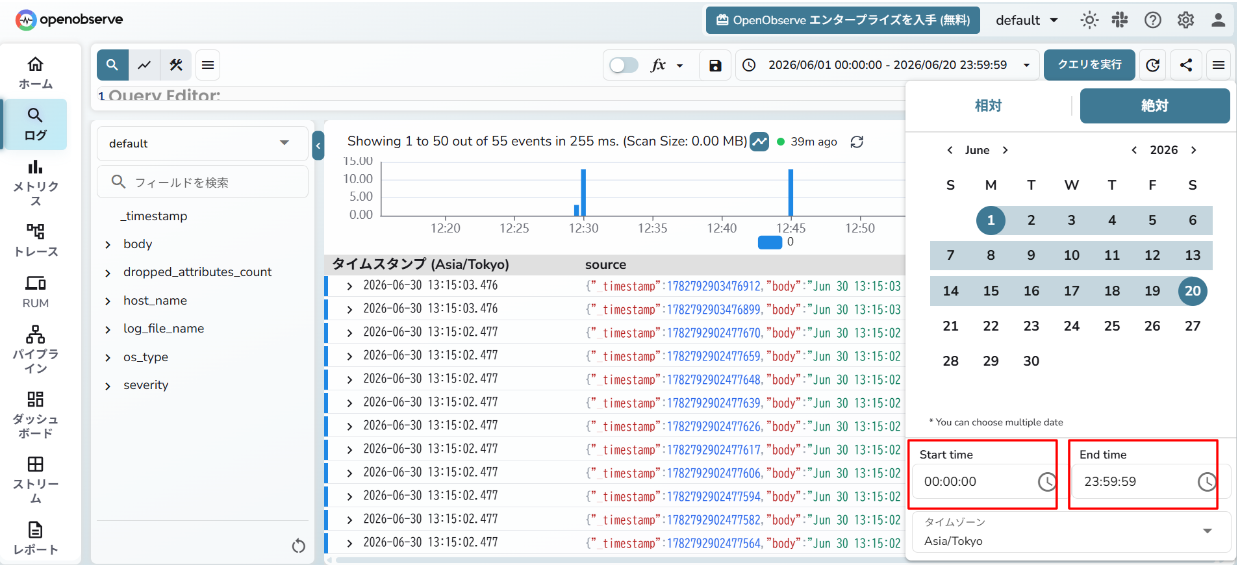Click the field search box
1237x565 pixels.
tap(202, 182)
